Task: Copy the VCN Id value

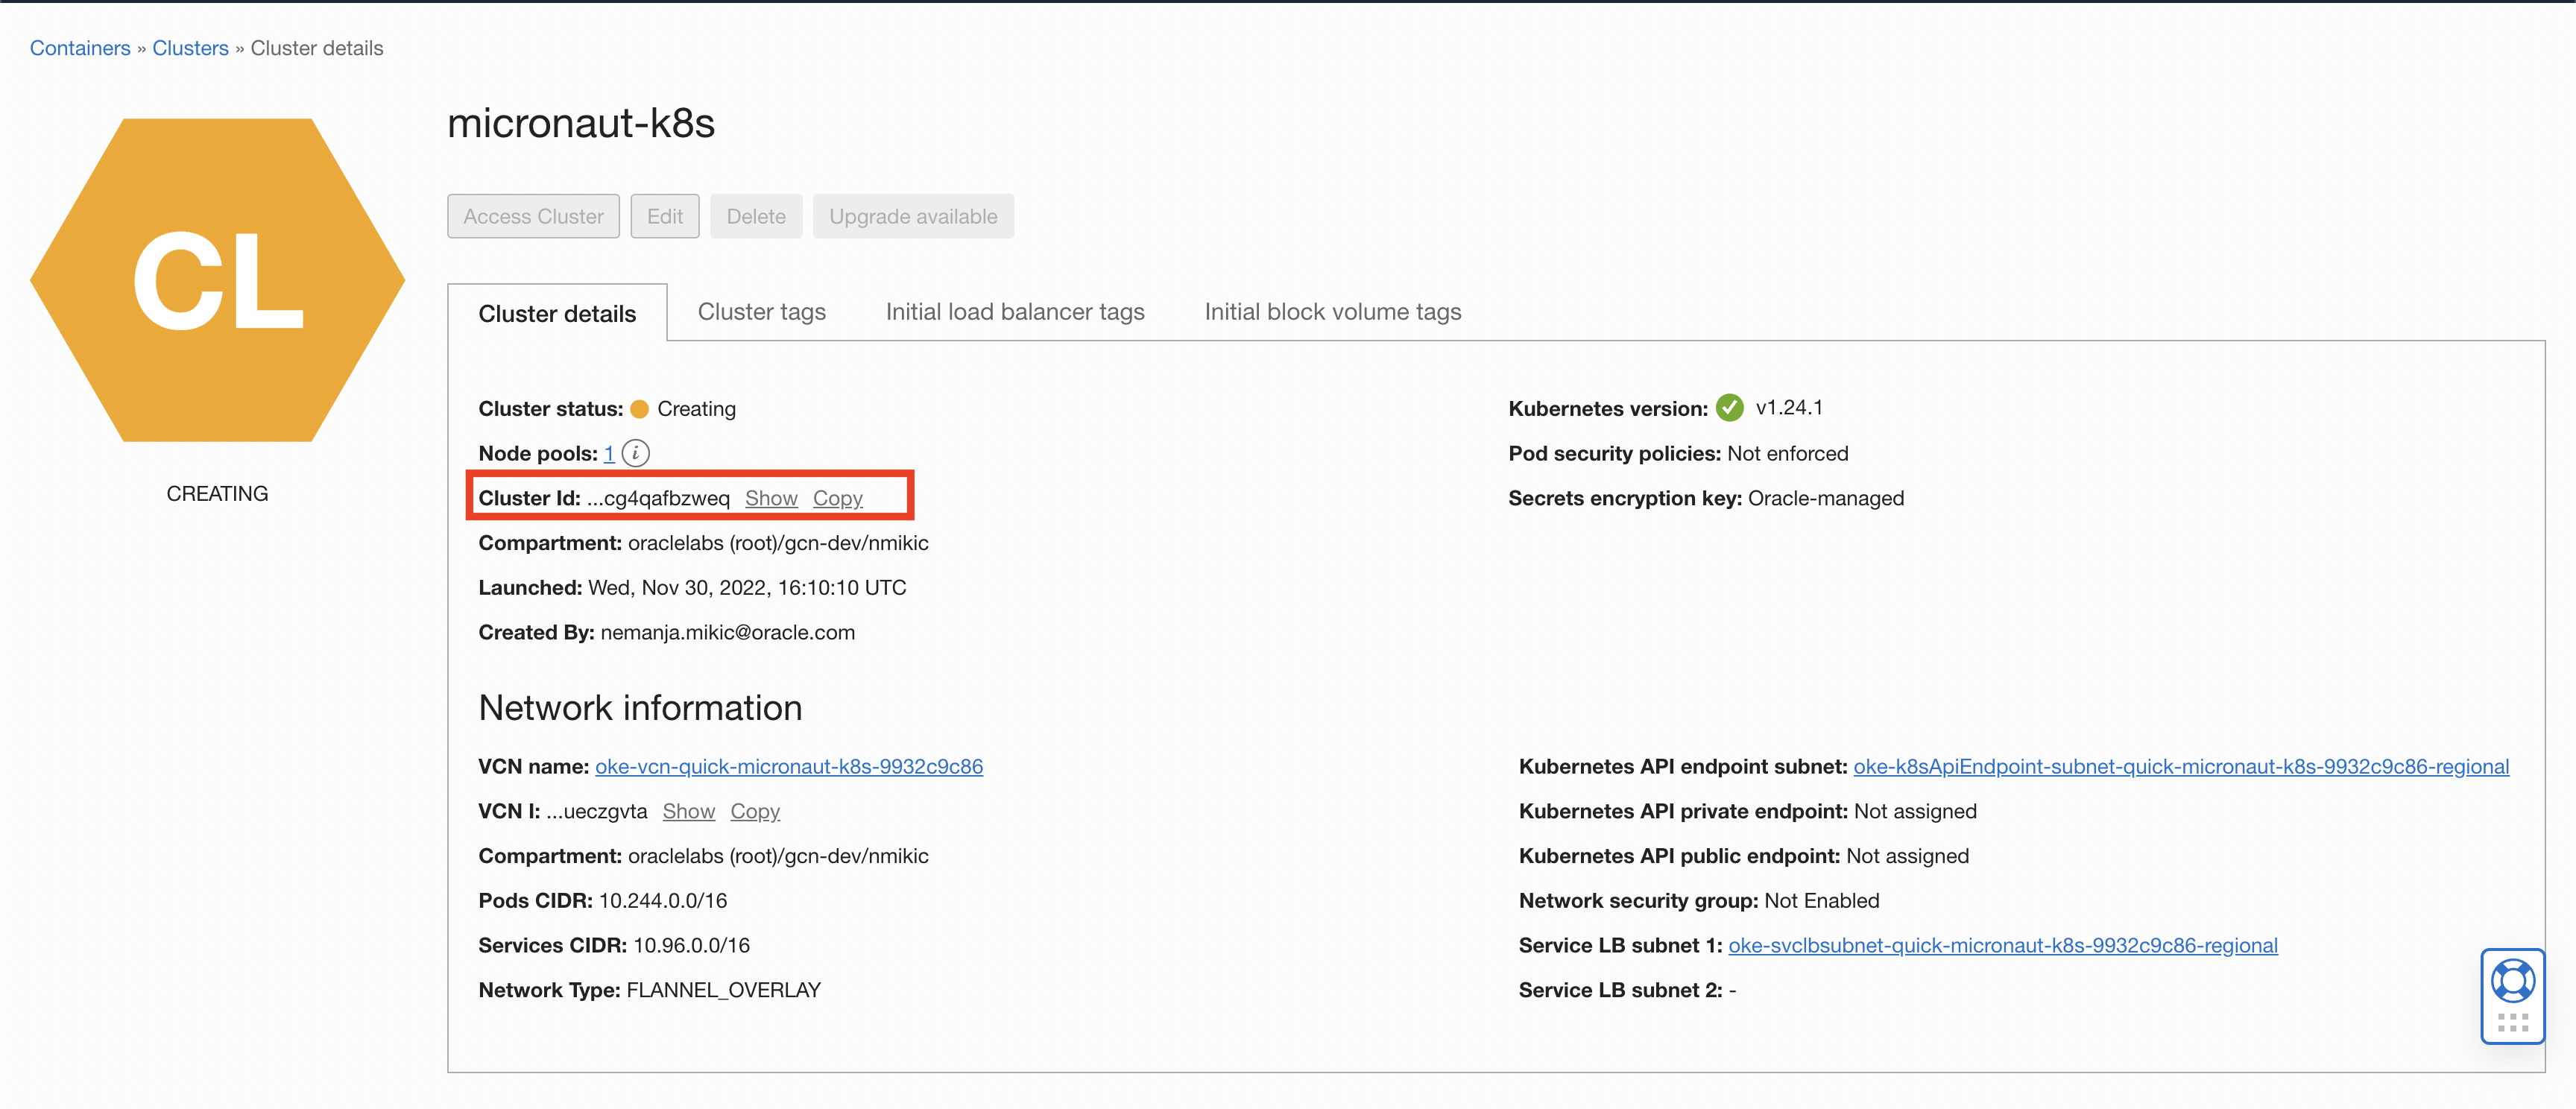Action: click(754, 812)
